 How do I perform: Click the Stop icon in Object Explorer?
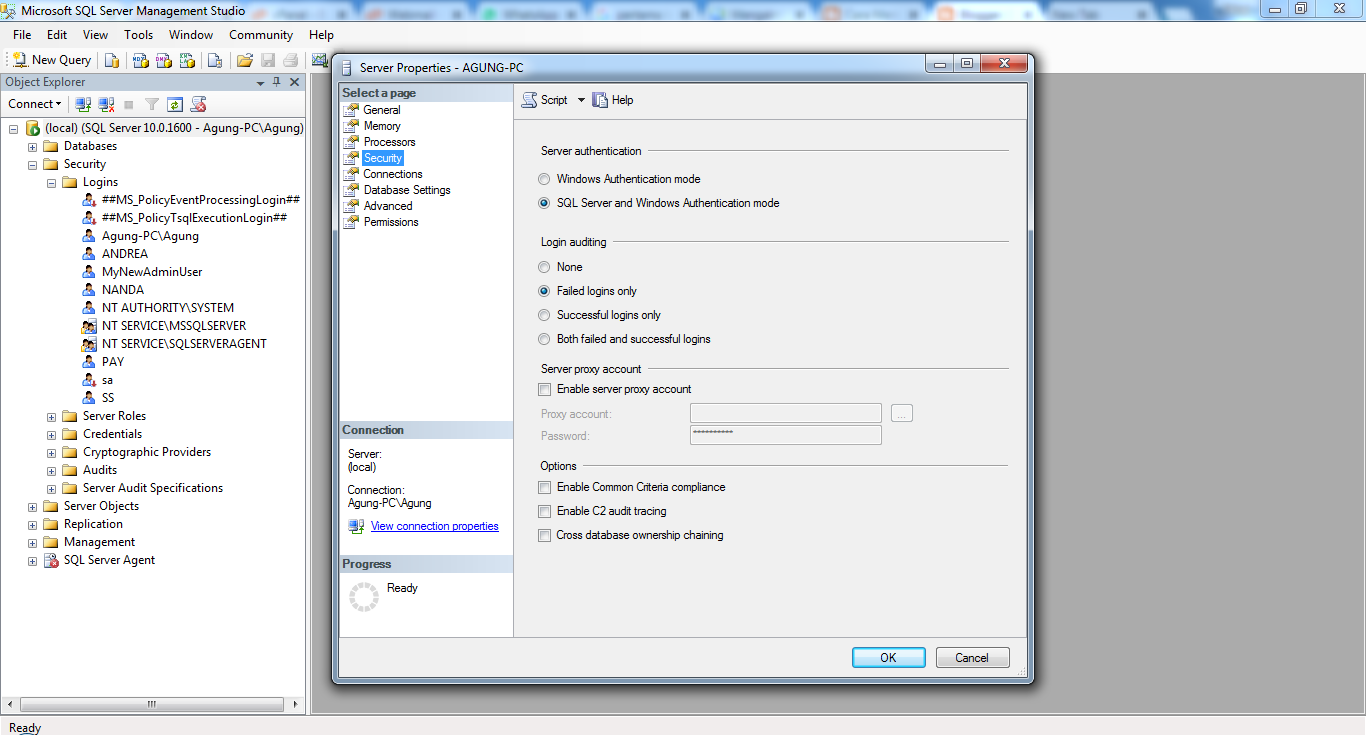pyautogui.click(x=129, y=104)
